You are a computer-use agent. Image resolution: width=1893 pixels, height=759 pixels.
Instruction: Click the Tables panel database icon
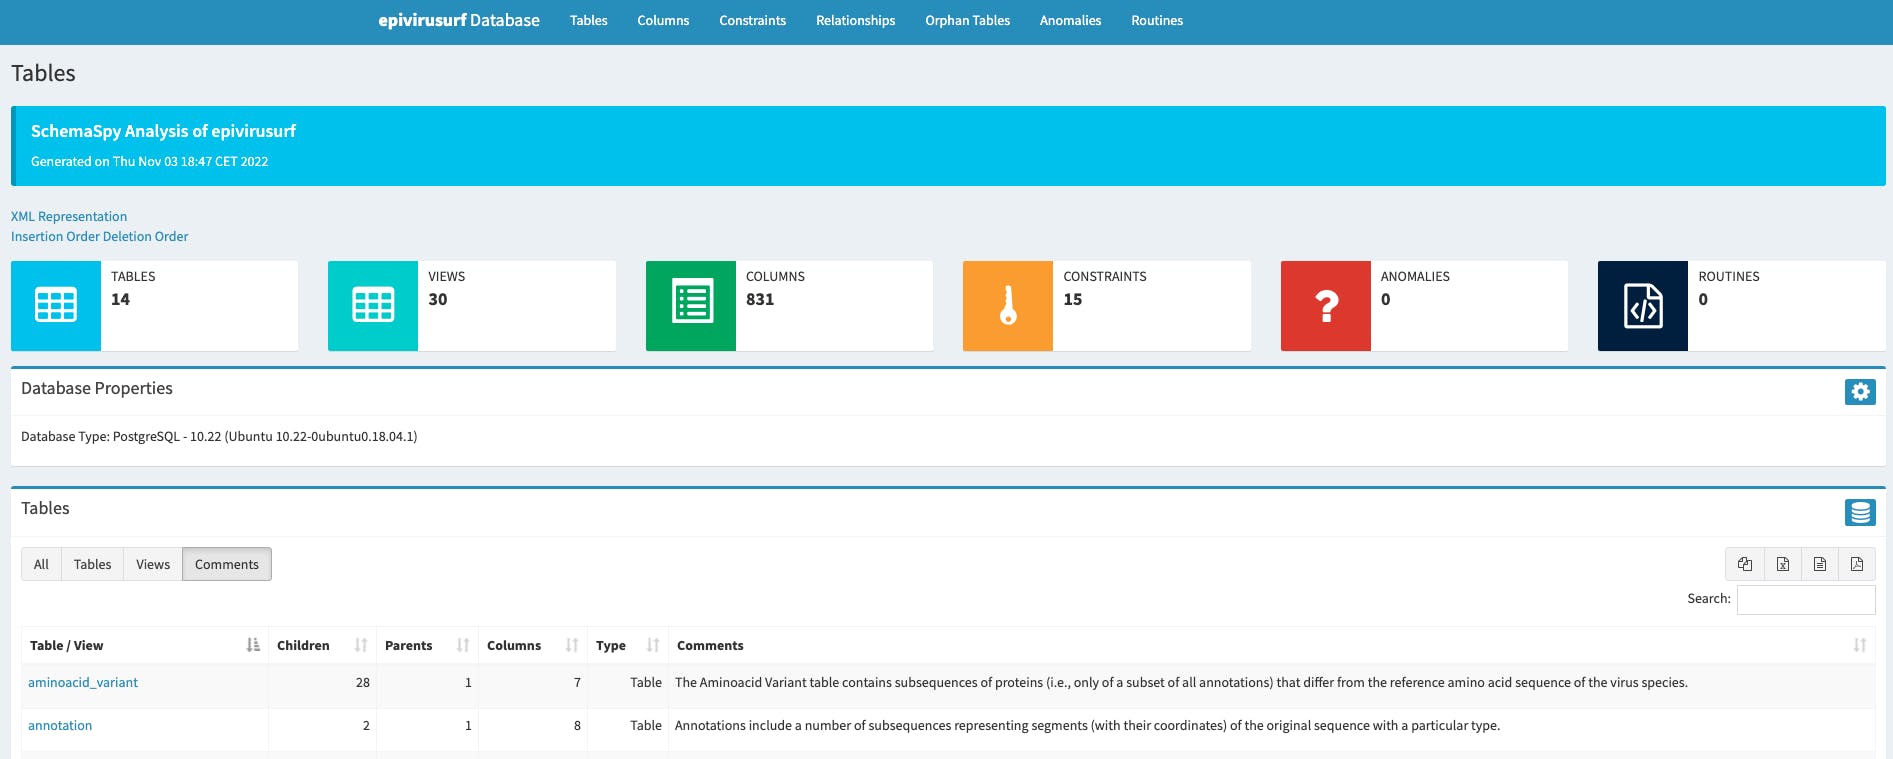1860,512
